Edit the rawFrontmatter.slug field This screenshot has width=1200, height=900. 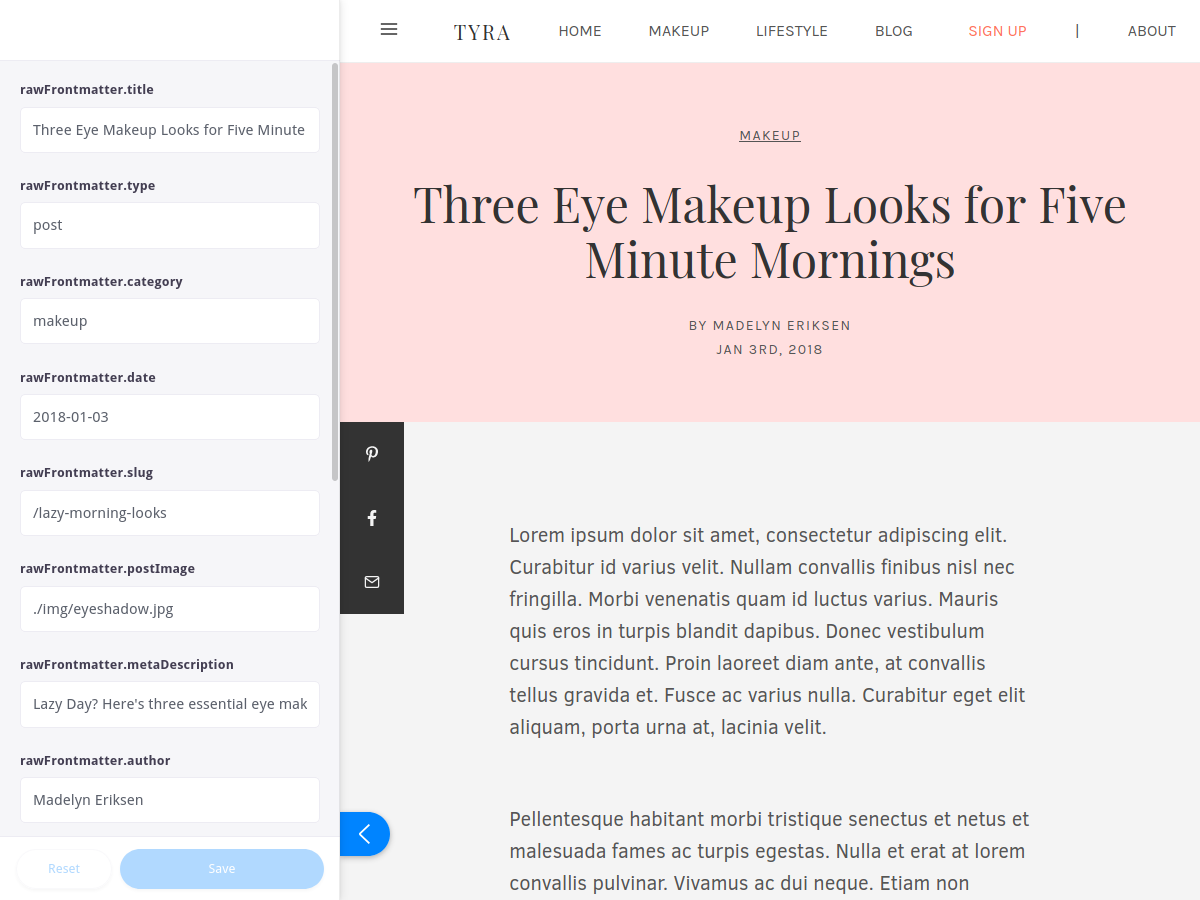point(170,513)
